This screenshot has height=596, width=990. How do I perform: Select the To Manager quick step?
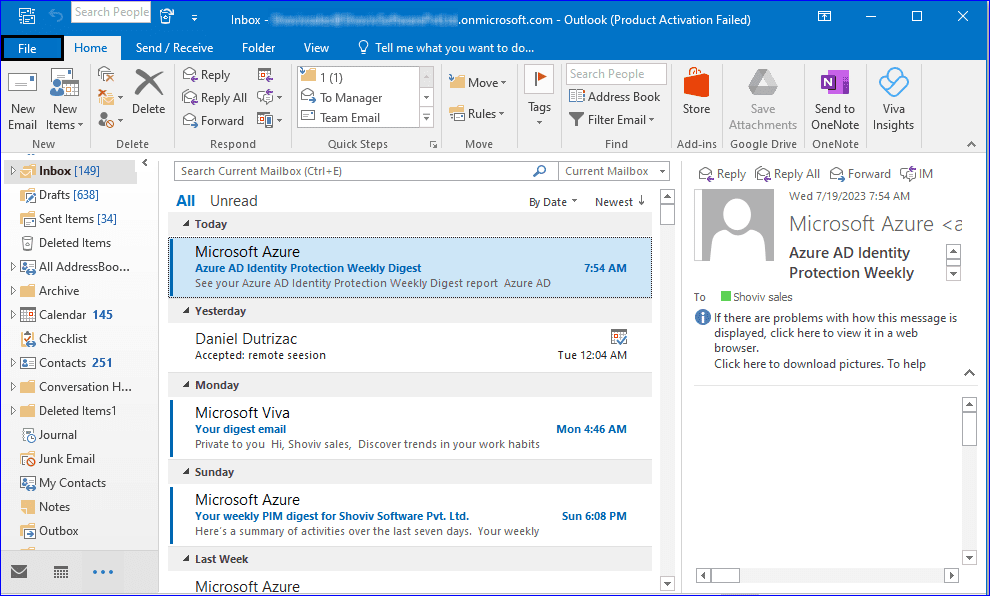coord(358,97)
